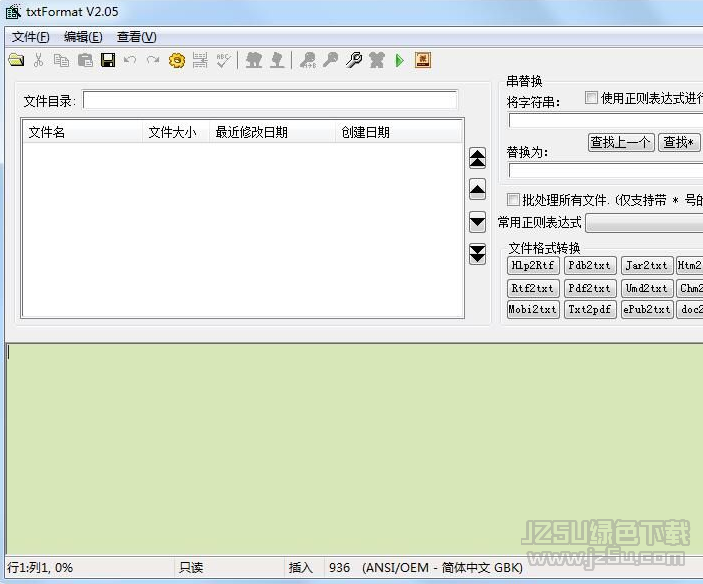This screenshot has height=584, width=703.
Task: Open the 查看(V) menu
Action: pos(137,37)
